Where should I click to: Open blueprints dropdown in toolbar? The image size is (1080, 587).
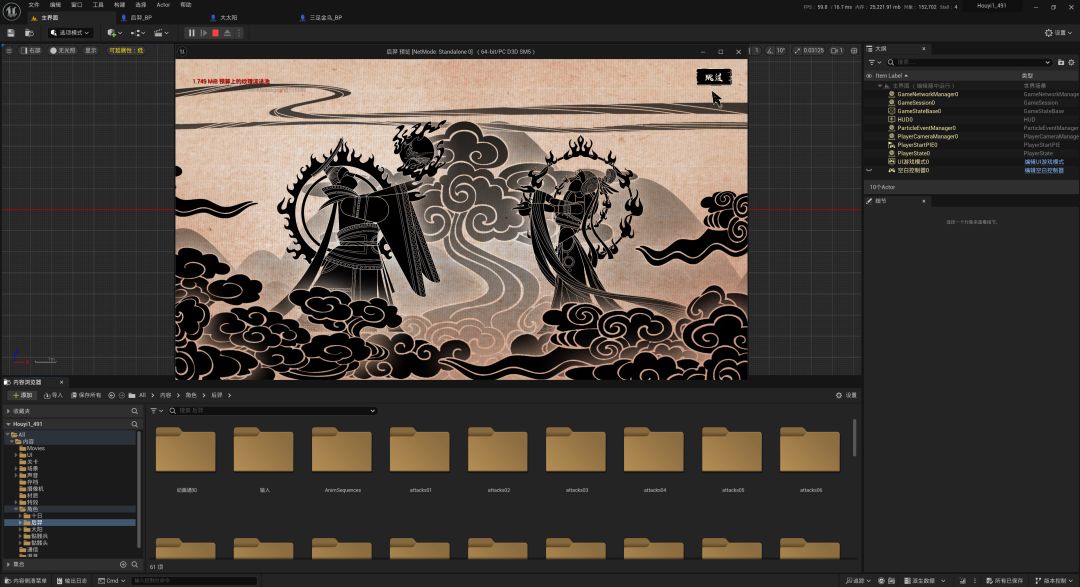(138, 32)
